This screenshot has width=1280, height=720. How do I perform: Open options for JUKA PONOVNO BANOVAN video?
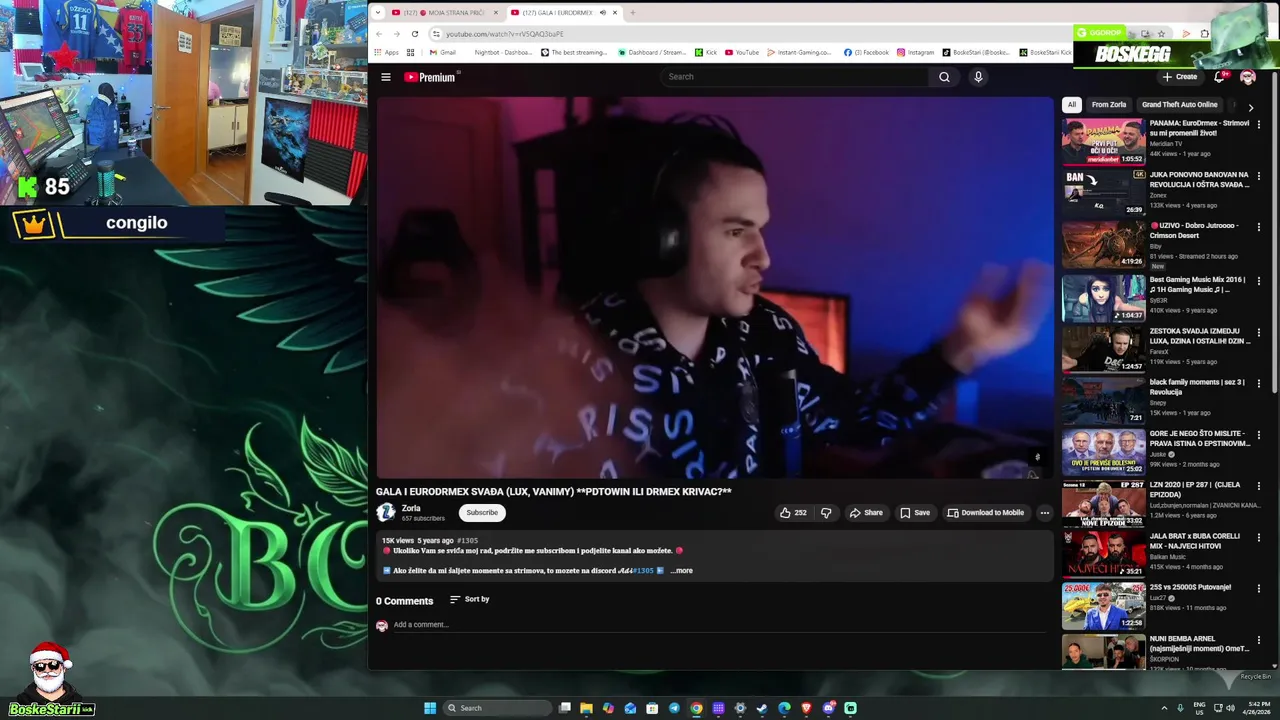1259,176
